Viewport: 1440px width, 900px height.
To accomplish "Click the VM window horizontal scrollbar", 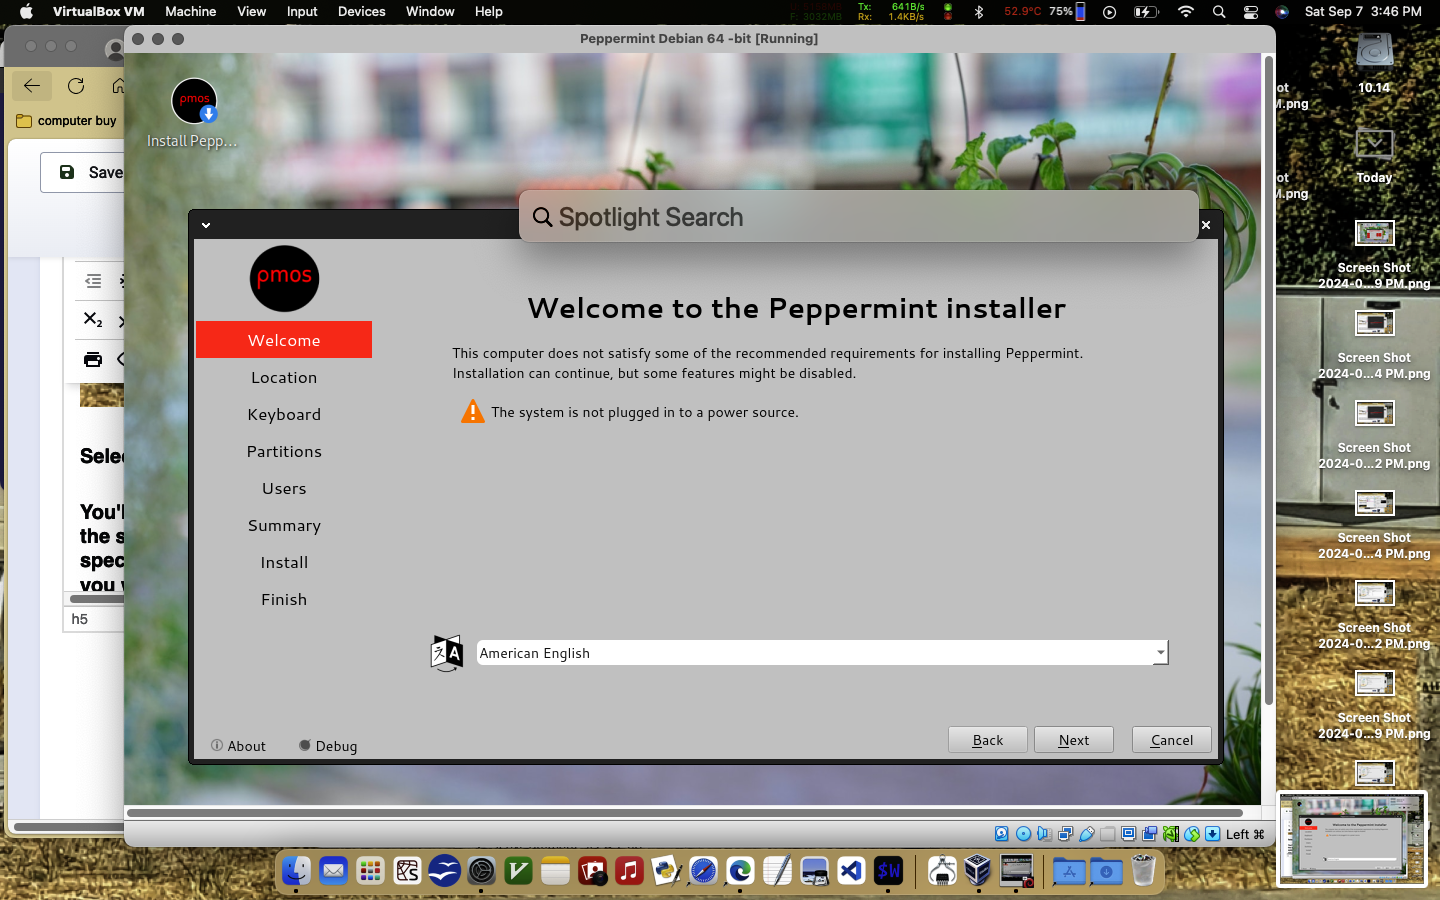I will (x=684, y=813).
